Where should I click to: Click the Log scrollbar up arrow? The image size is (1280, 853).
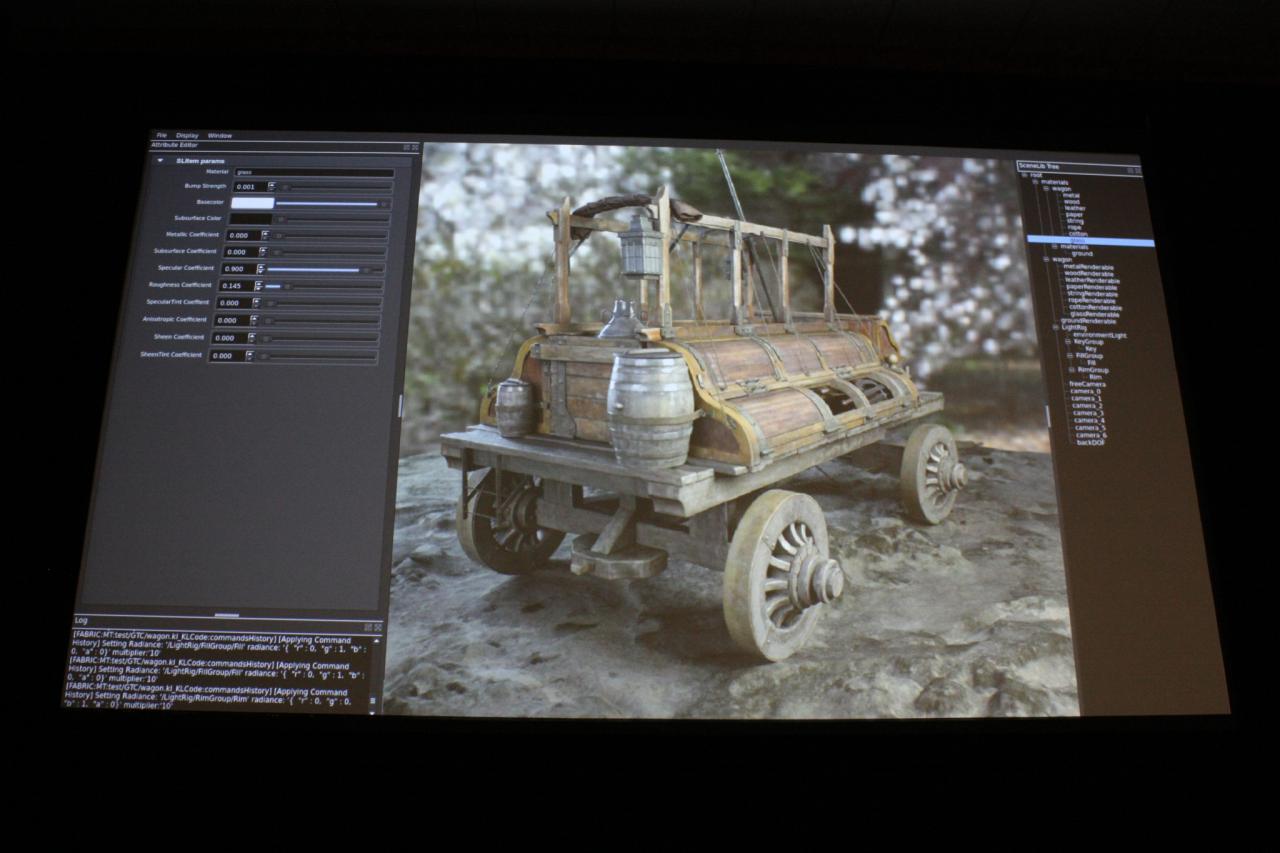376,641
